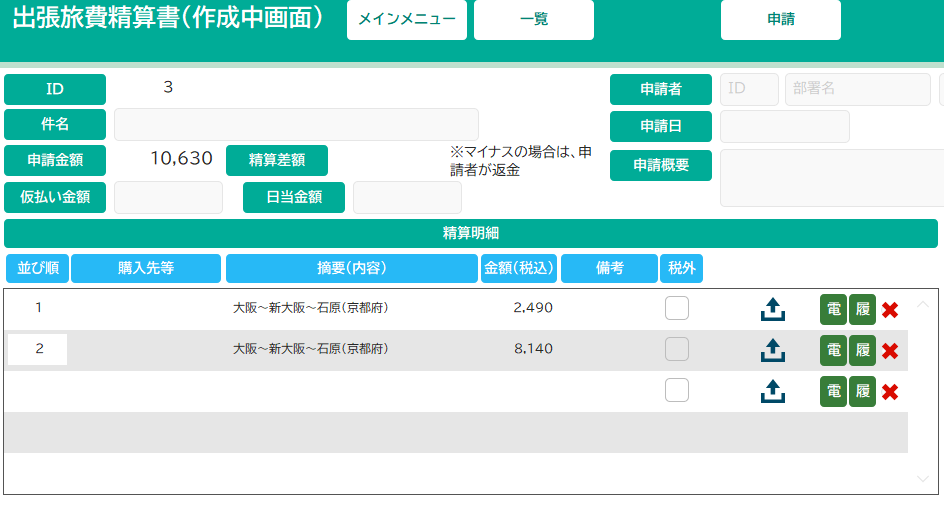Toggle 税外 checkbox in third row
Image resolution: width=944 pixels, height=506 pixels.
point(677,391)
